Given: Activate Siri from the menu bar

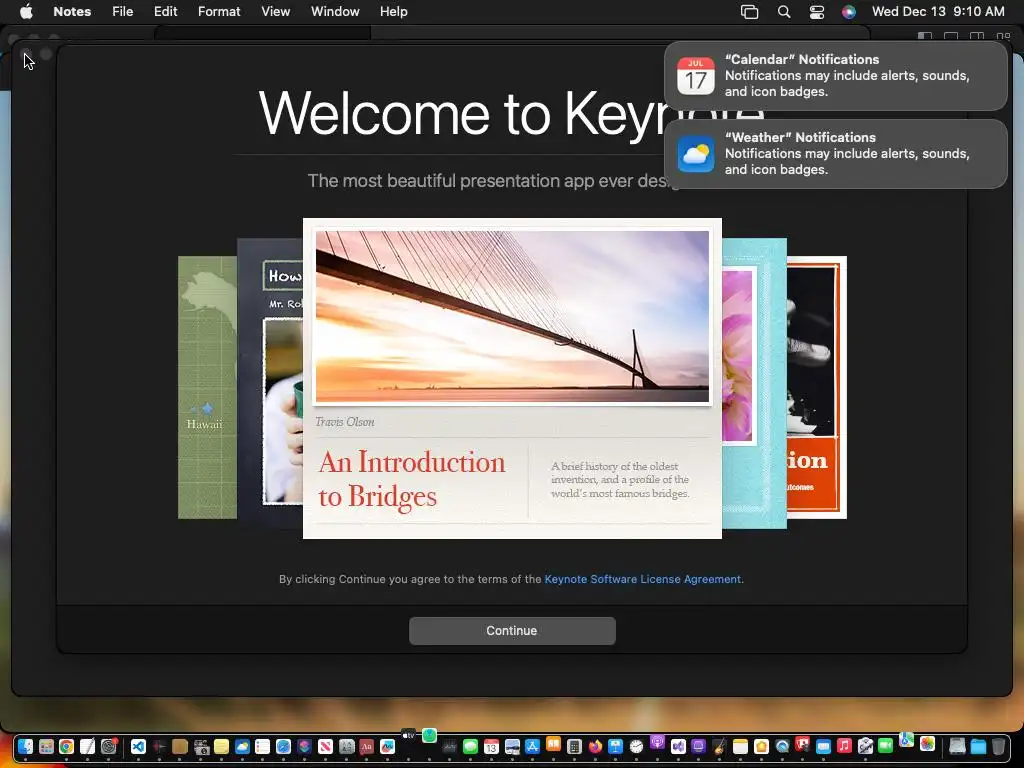Looking at the screenshot, I should pos(848,12).
